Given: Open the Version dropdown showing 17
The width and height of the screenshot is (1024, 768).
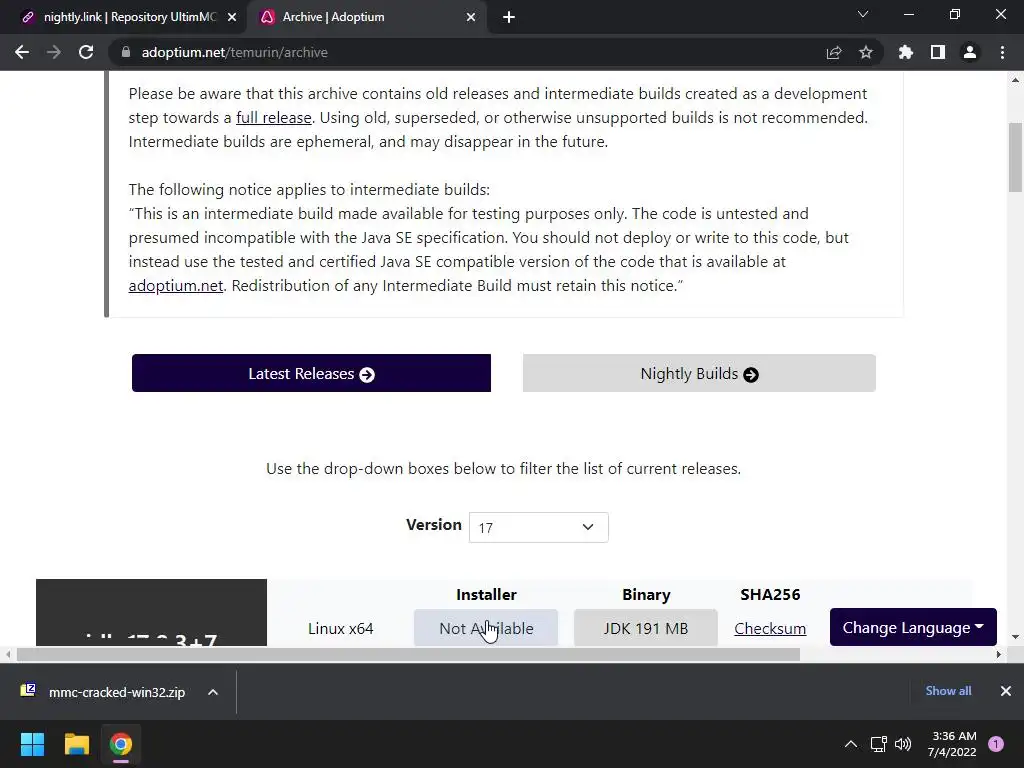Looking at the screenshot, I should pos(538,527).
